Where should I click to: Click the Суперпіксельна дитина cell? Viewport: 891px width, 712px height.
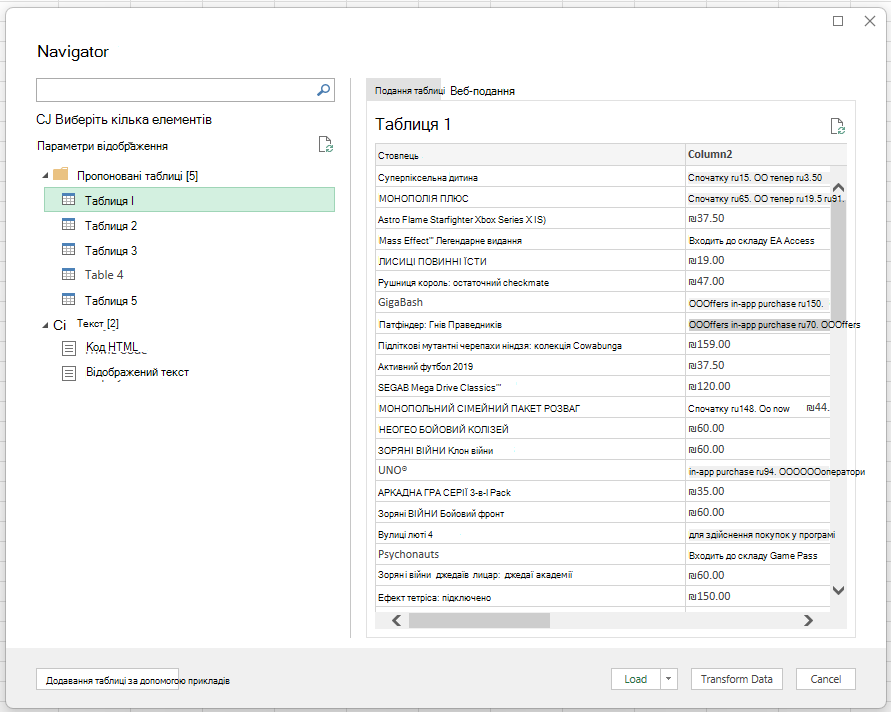coord(530,177)
